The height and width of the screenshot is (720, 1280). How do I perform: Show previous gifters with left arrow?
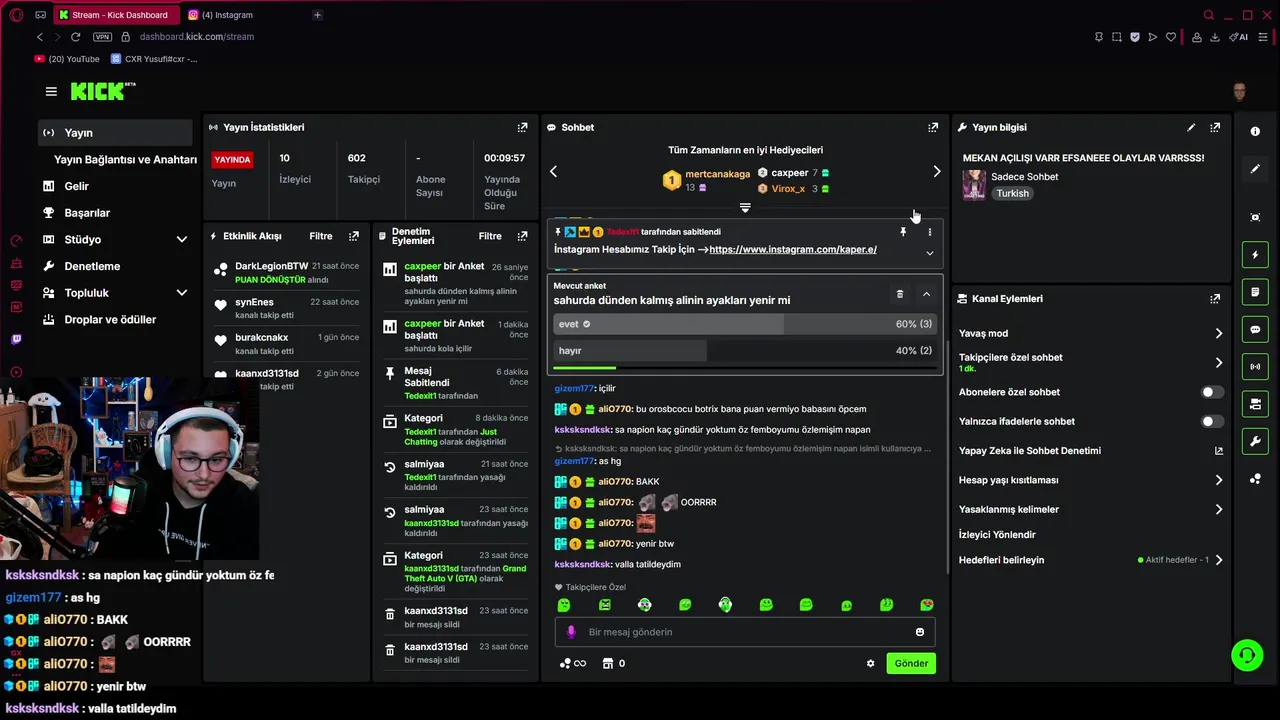tap(553, 172)
